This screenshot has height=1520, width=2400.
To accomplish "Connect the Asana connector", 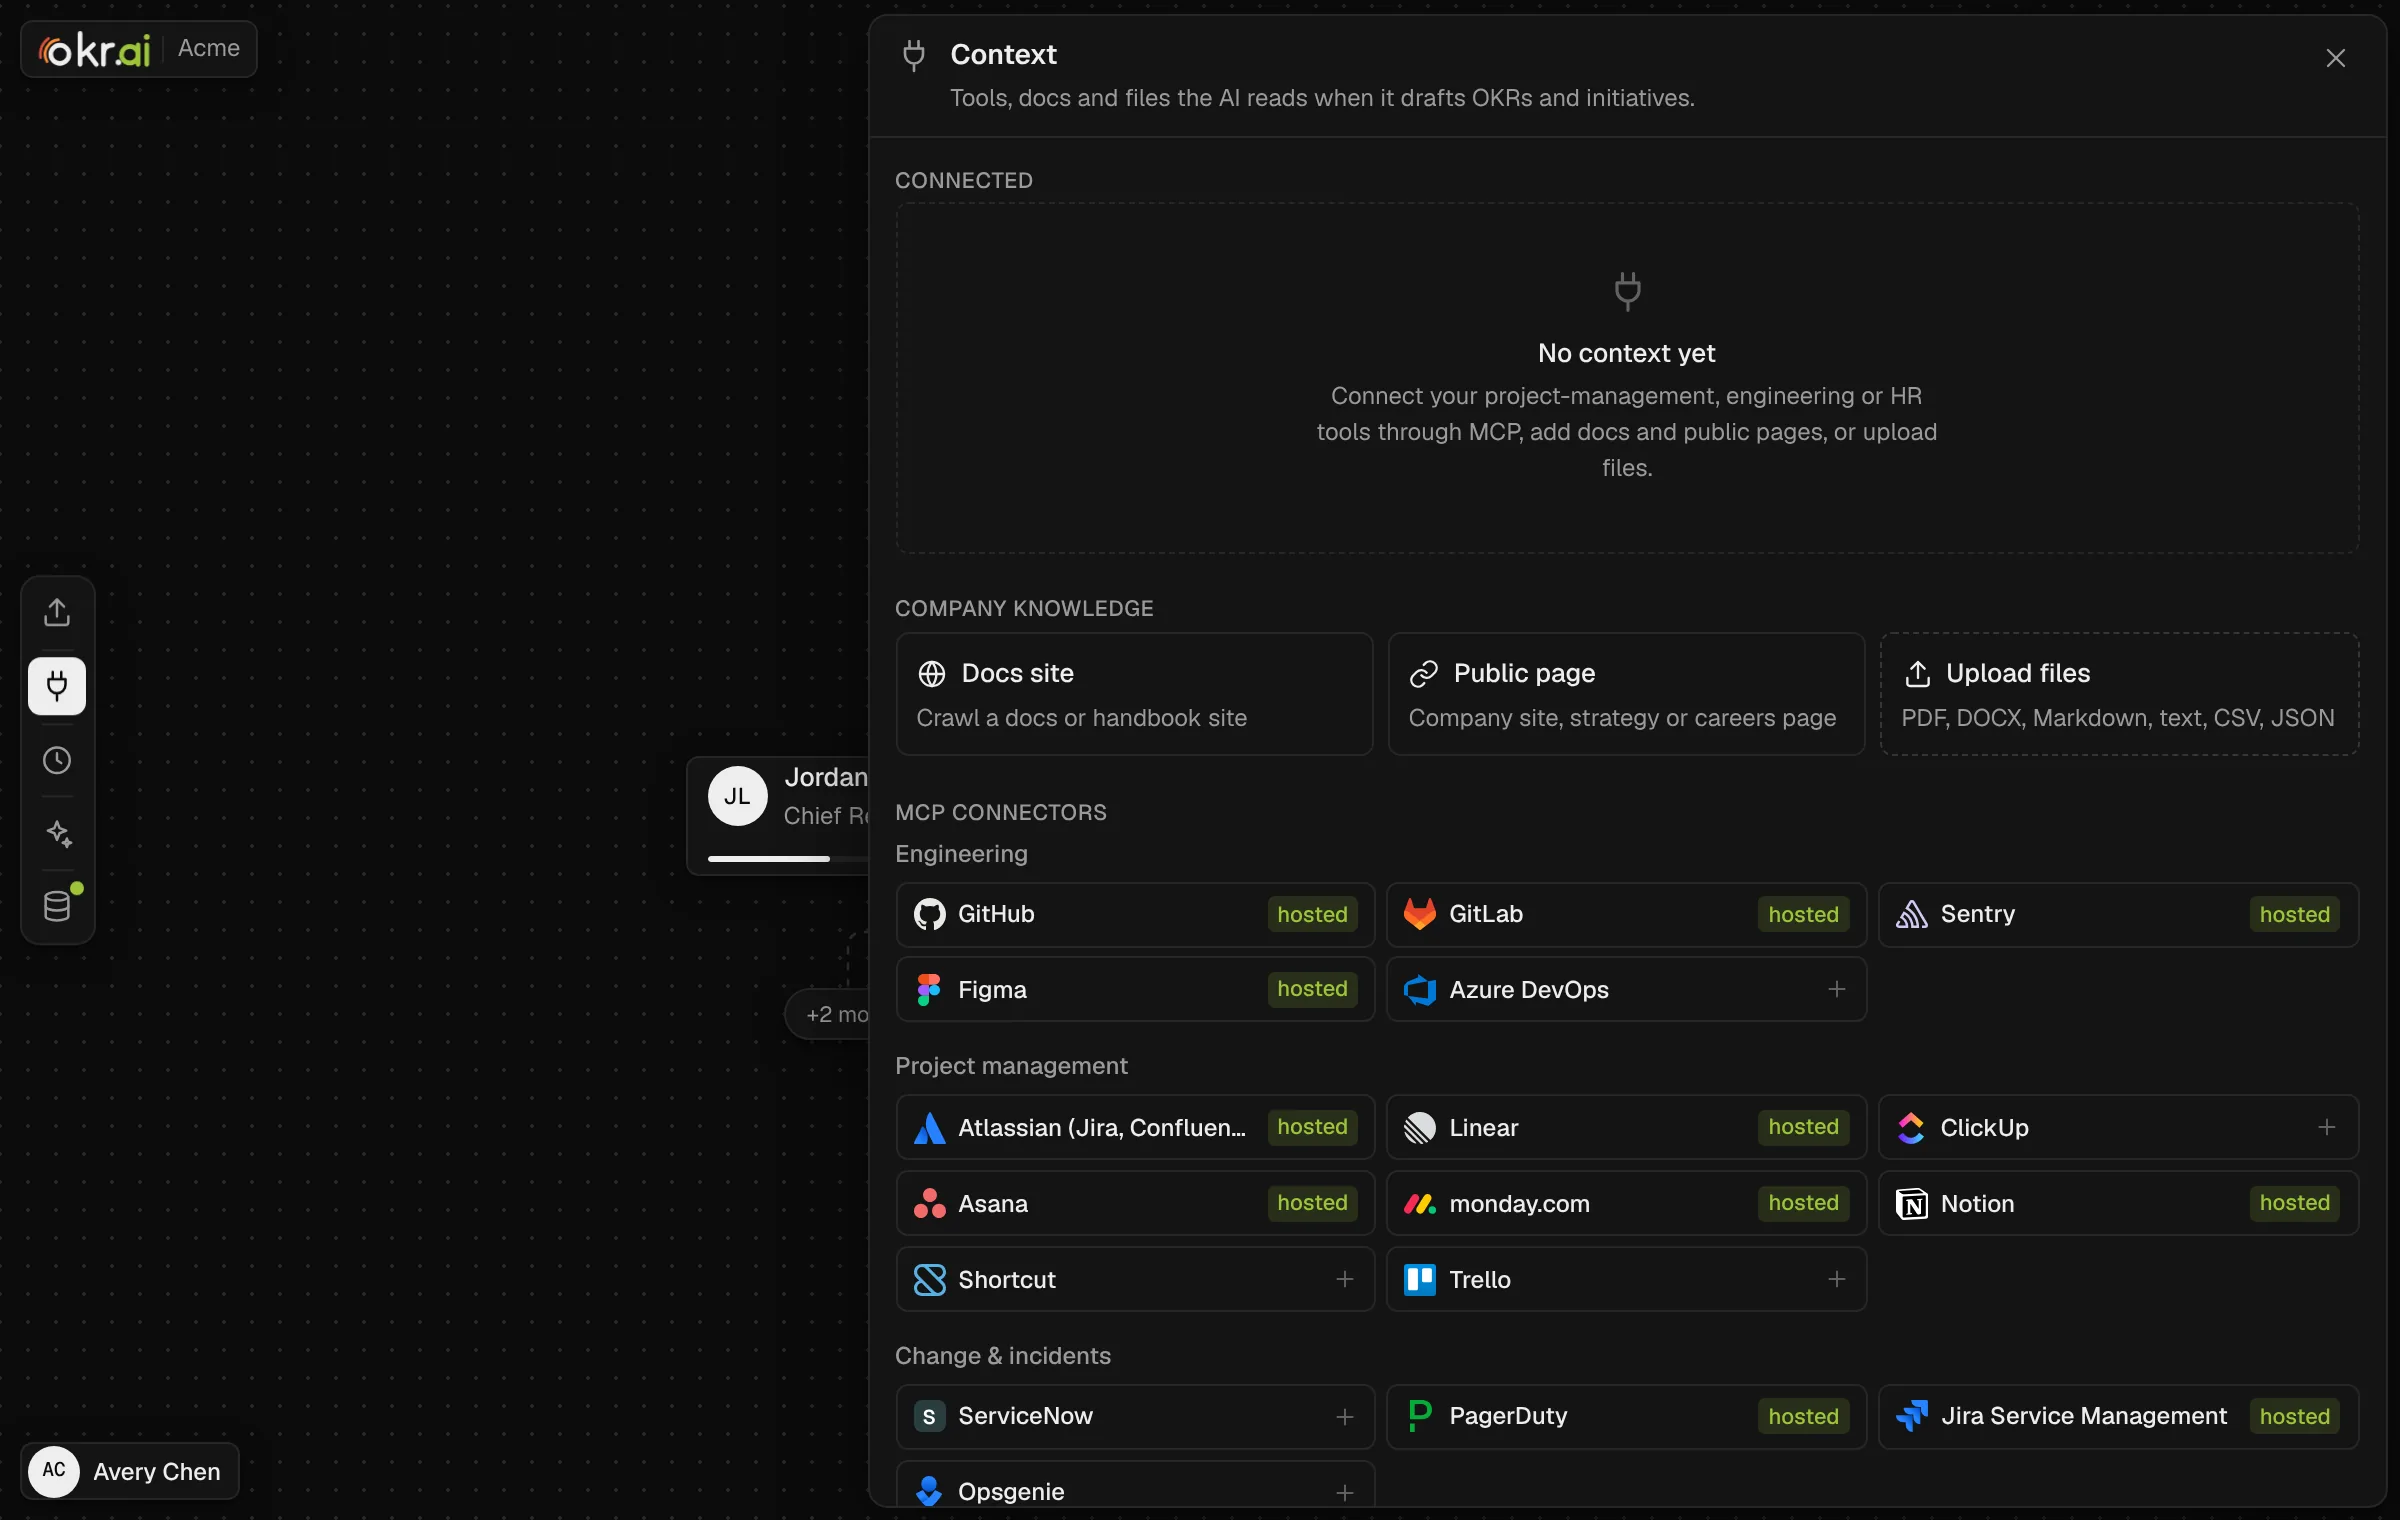I will (1135, 1203).
